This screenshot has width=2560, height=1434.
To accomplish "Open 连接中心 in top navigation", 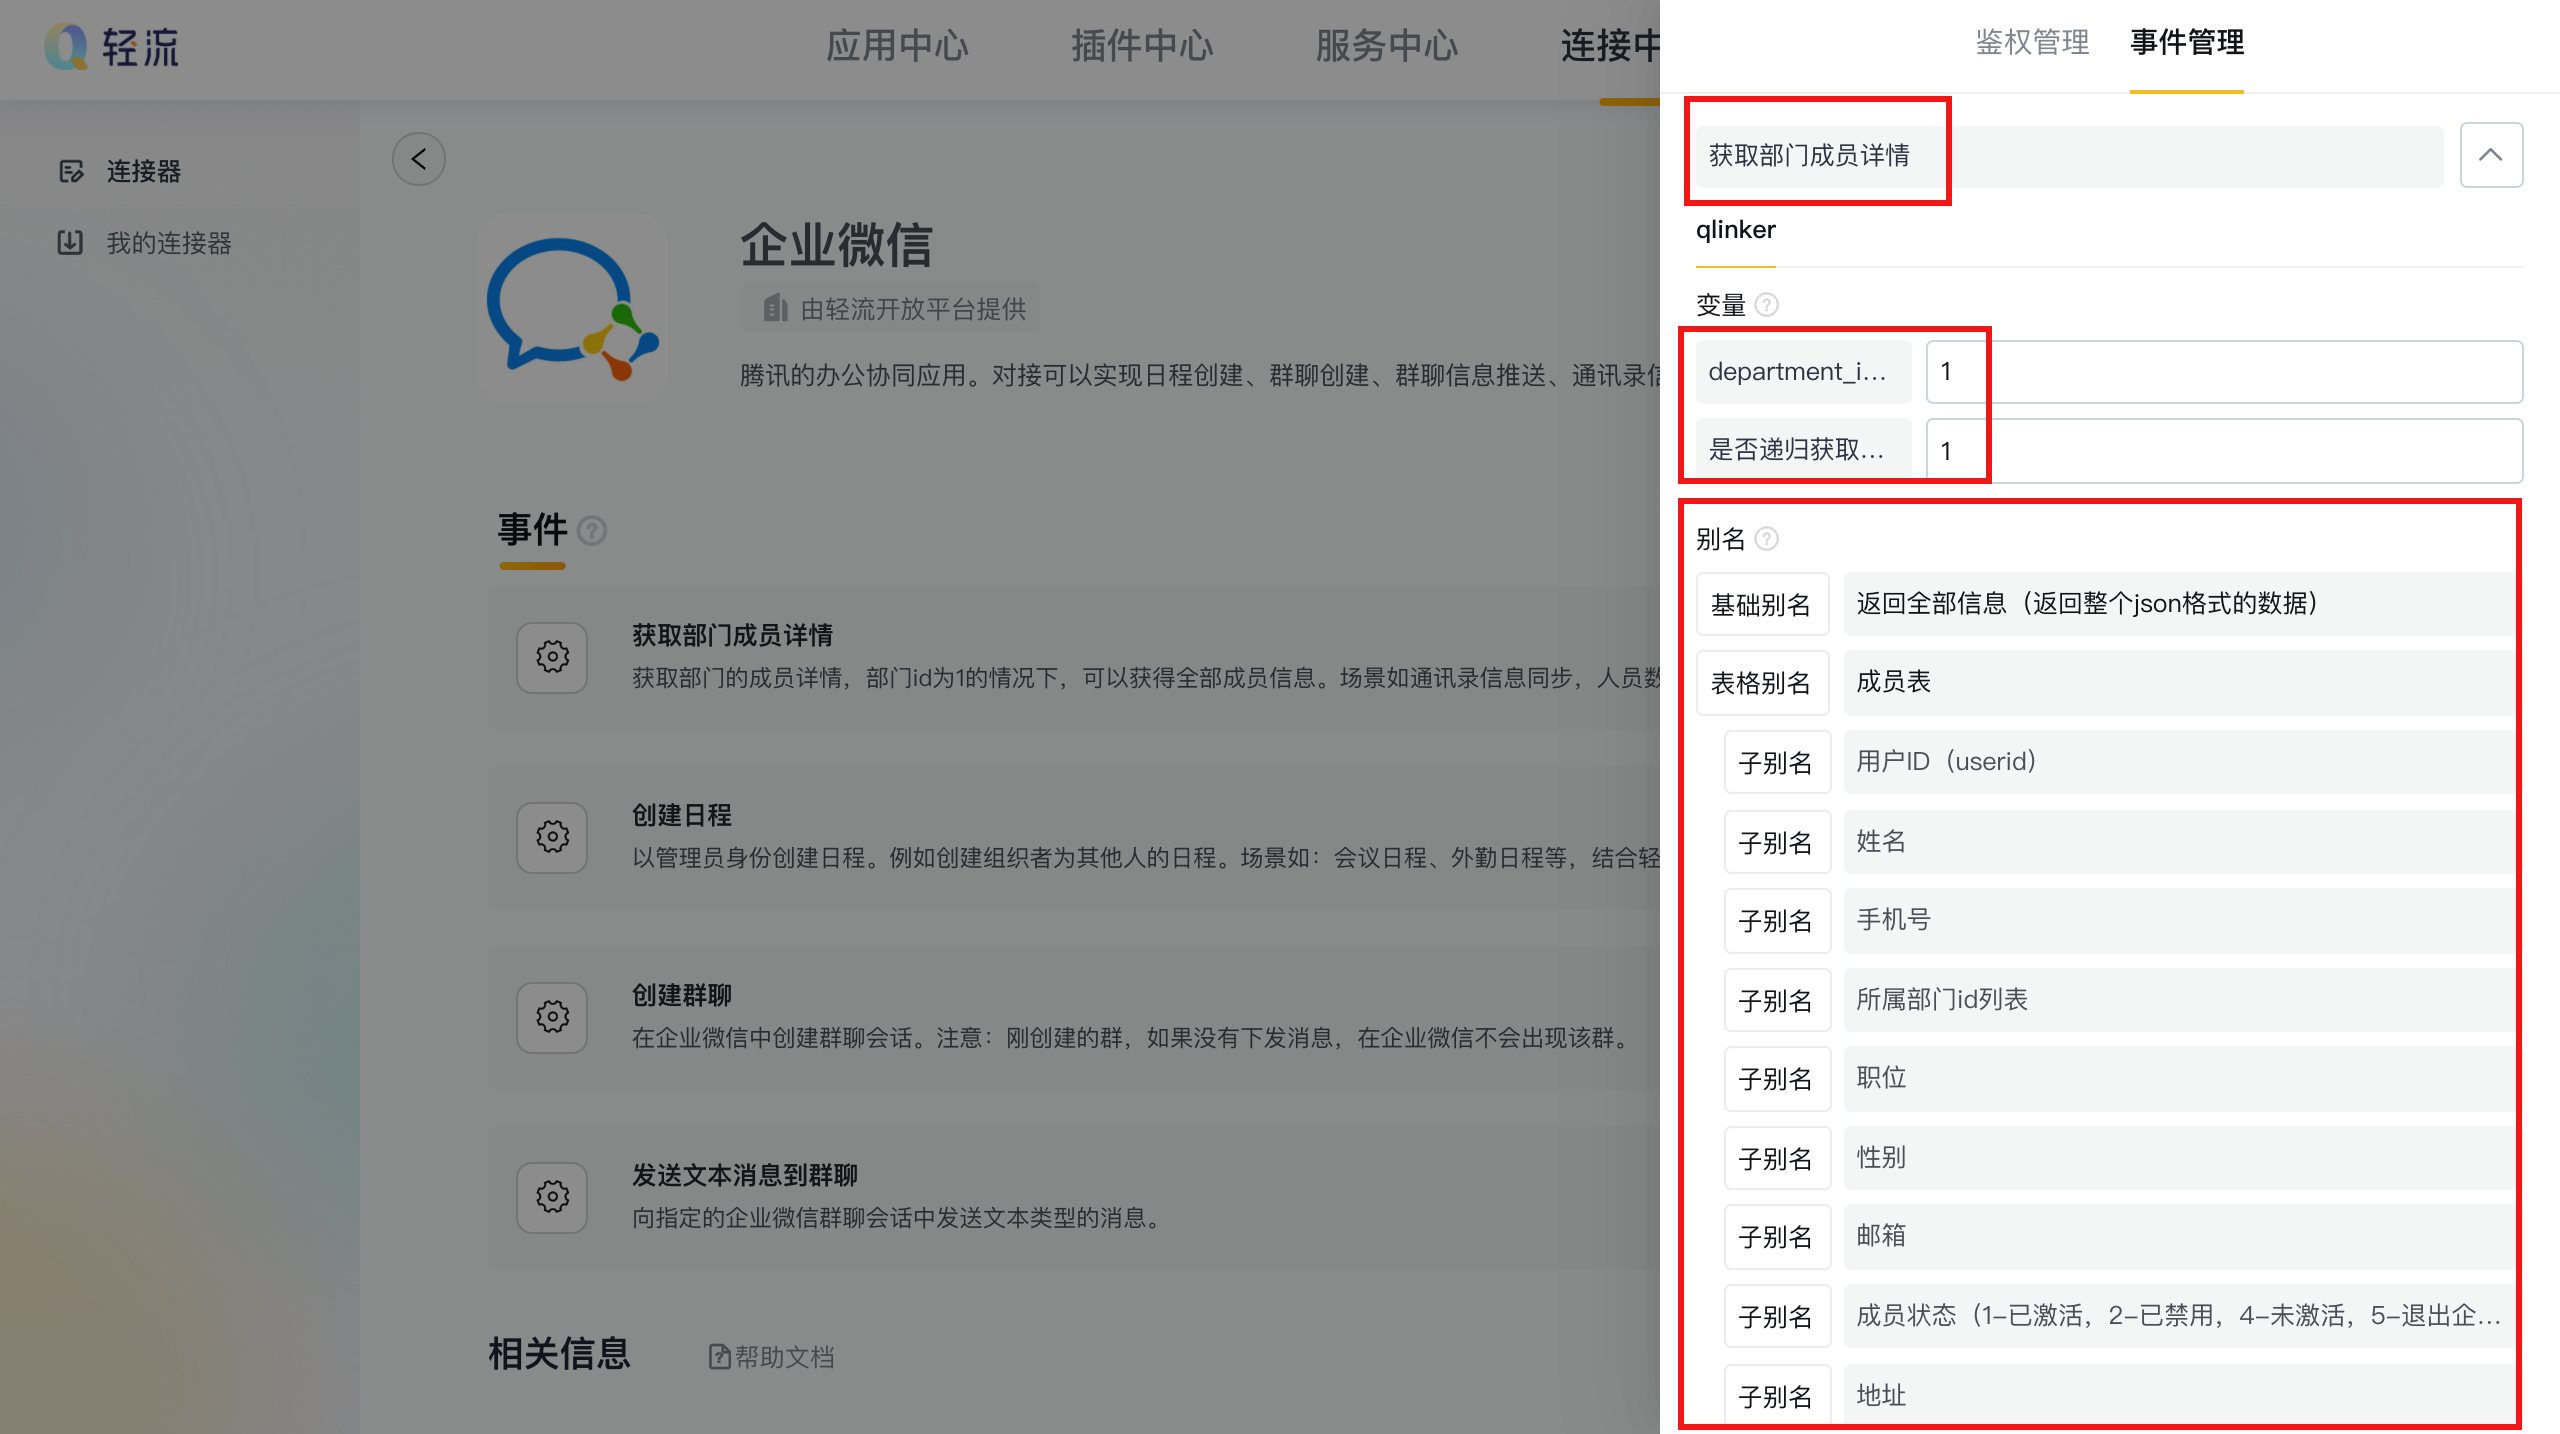I will (1610, 46).
